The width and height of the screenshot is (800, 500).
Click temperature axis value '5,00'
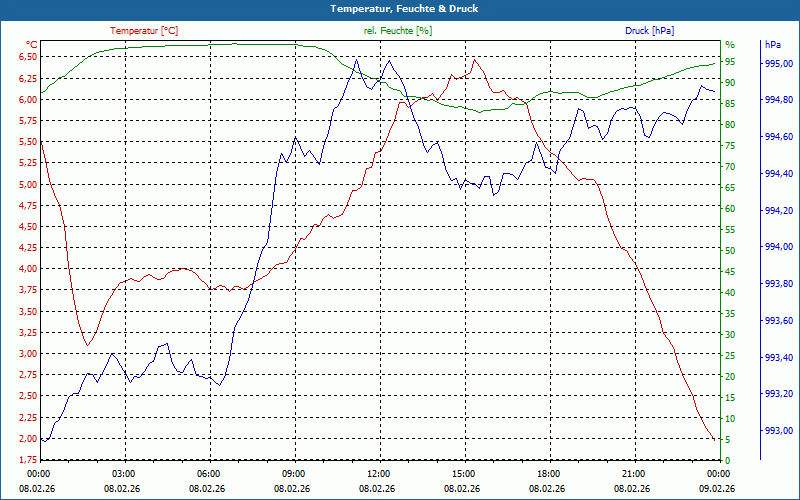click(28, 184)
